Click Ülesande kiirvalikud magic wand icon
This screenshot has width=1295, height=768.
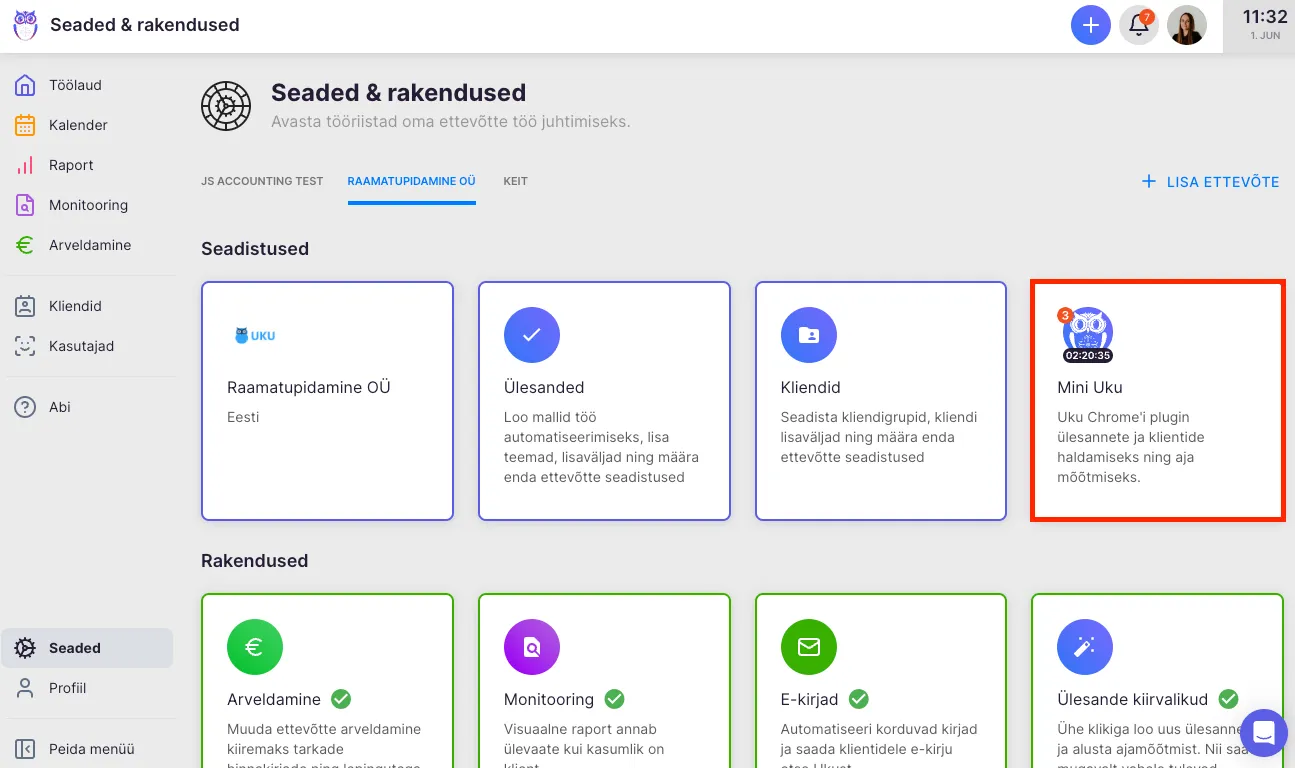coord(1085,647)
